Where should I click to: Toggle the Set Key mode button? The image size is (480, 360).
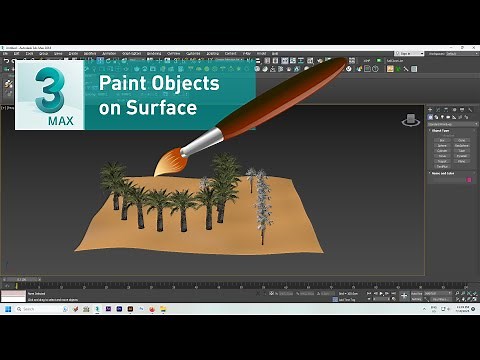(417, 299)
